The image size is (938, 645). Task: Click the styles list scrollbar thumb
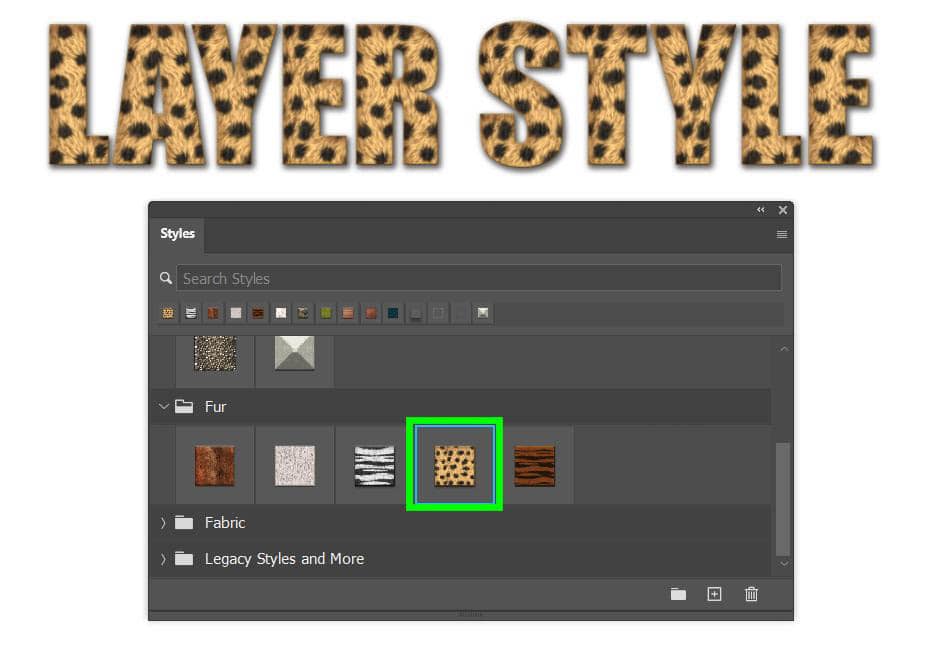783,500
